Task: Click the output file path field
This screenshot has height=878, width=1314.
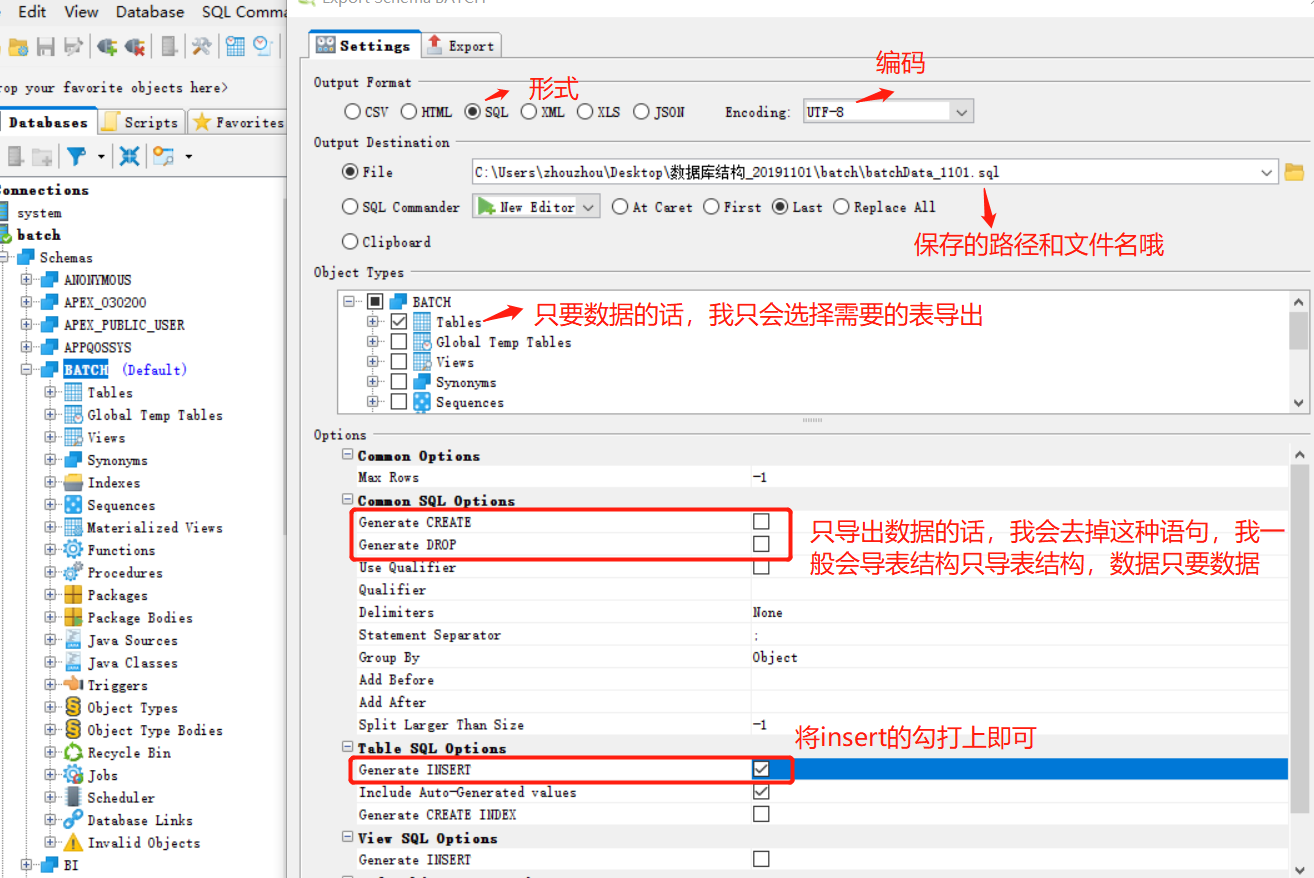Action: pos(870,172)
